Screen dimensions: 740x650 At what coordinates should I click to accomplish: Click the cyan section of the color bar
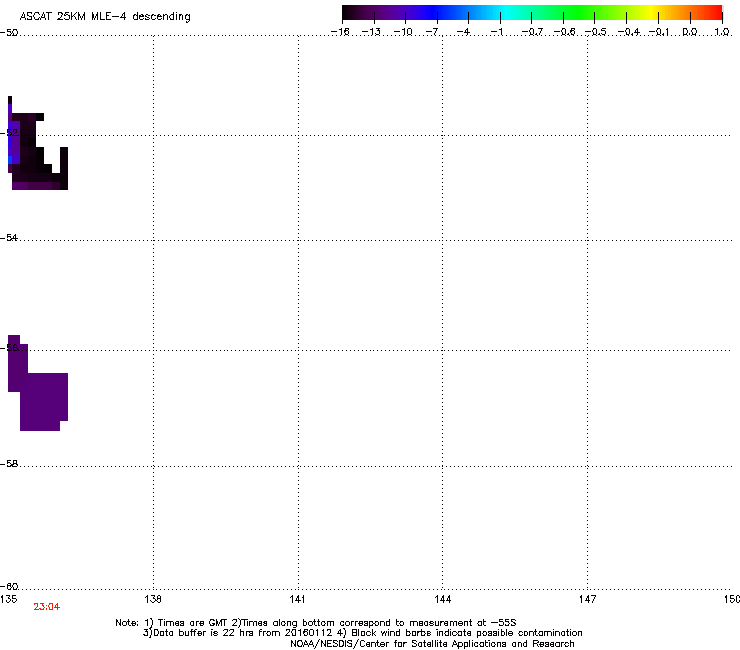(x=505, y=13)
